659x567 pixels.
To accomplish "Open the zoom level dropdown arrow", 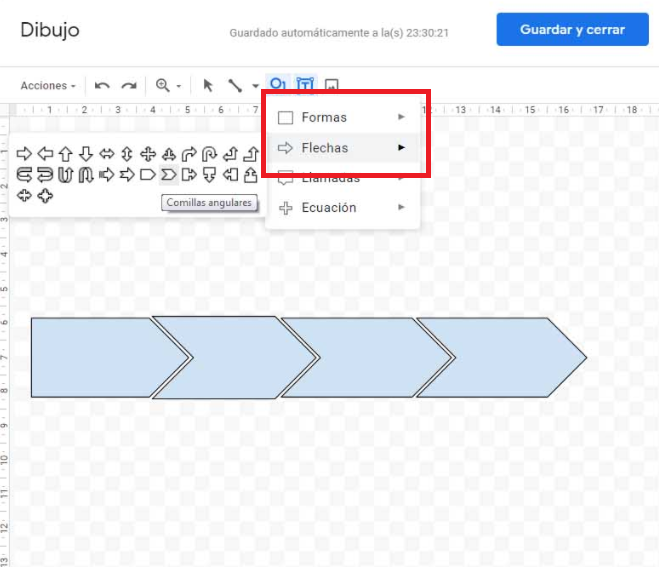I will tap(179, 86).
